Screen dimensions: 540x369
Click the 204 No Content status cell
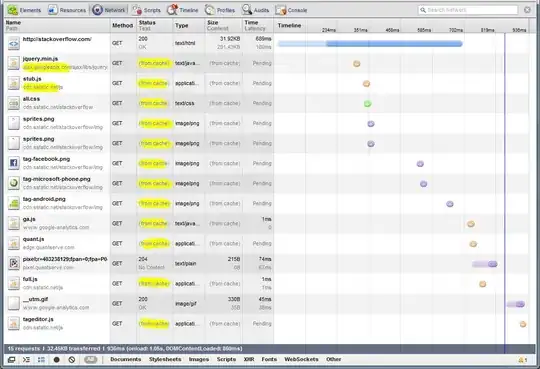[x=154, y=263]
